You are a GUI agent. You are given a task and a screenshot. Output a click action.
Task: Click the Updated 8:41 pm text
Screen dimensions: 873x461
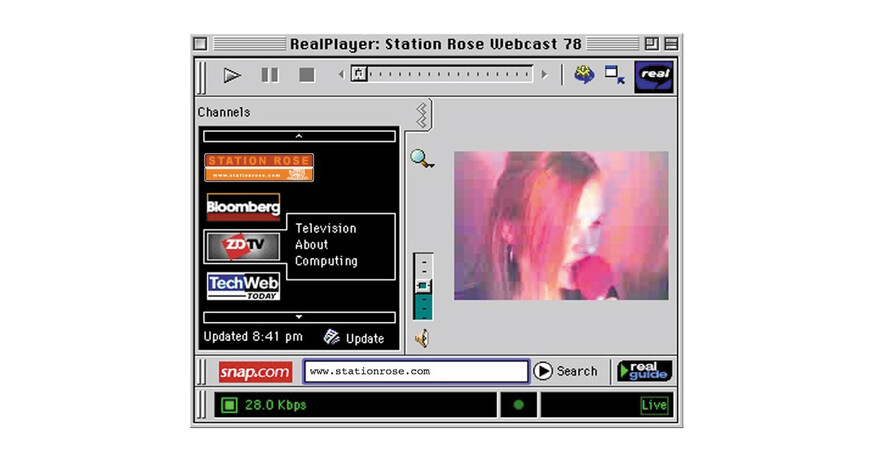pos(253,336)
